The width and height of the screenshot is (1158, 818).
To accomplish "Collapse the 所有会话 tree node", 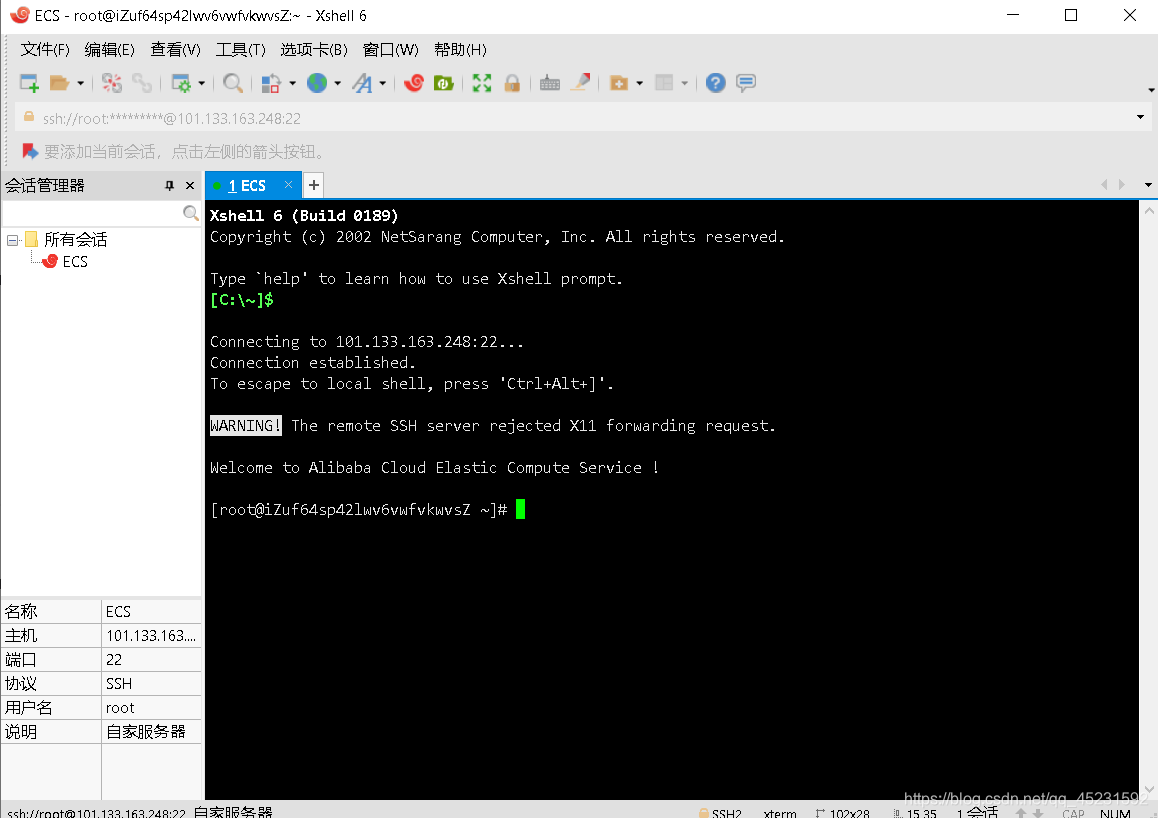I will [13, 240].
